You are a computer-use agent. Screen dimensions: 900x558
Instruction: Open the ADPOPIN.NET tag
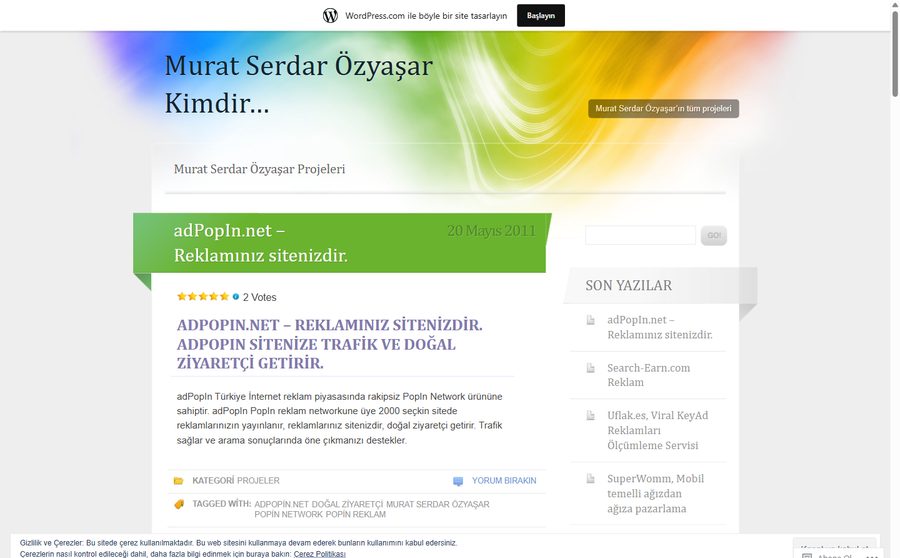[x=281, y=504]
